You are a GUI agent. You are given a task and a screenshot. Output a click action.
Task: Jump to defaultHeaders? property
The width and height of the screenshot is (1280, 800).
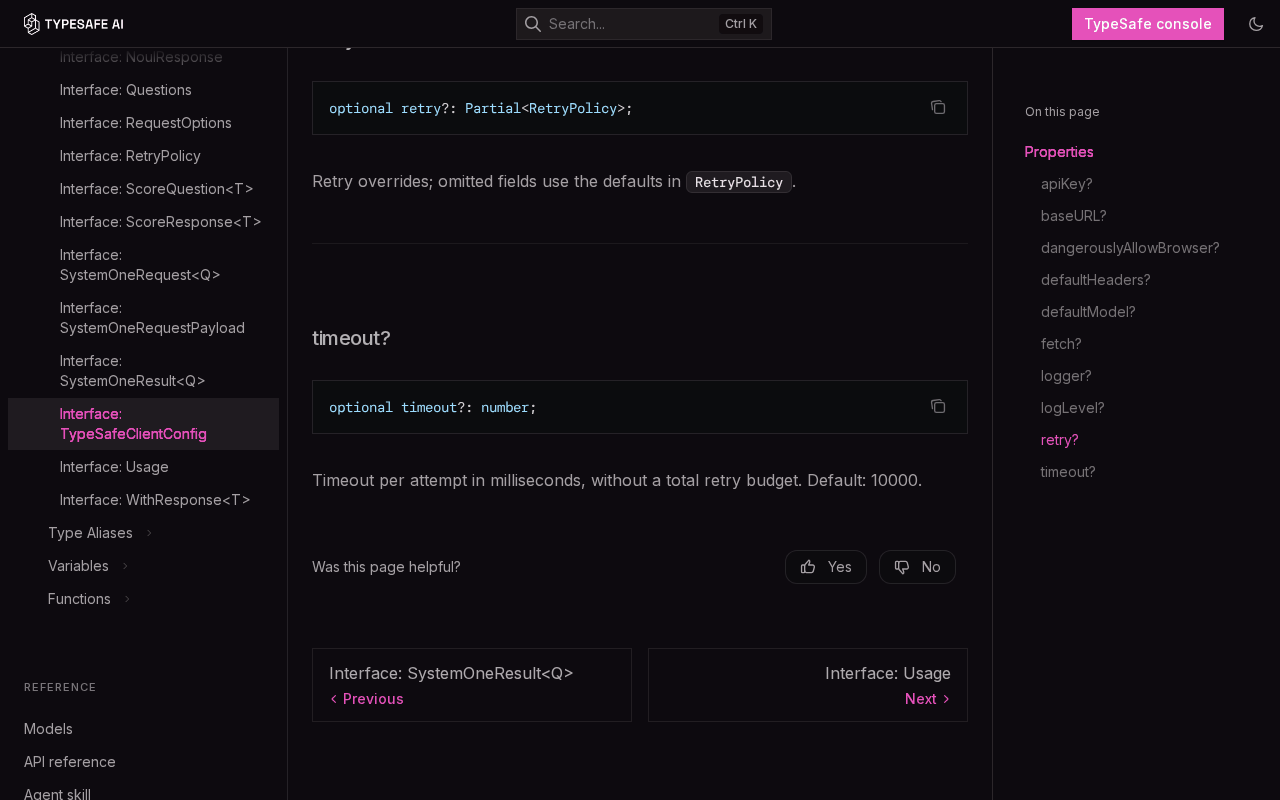click(1096, 280)
